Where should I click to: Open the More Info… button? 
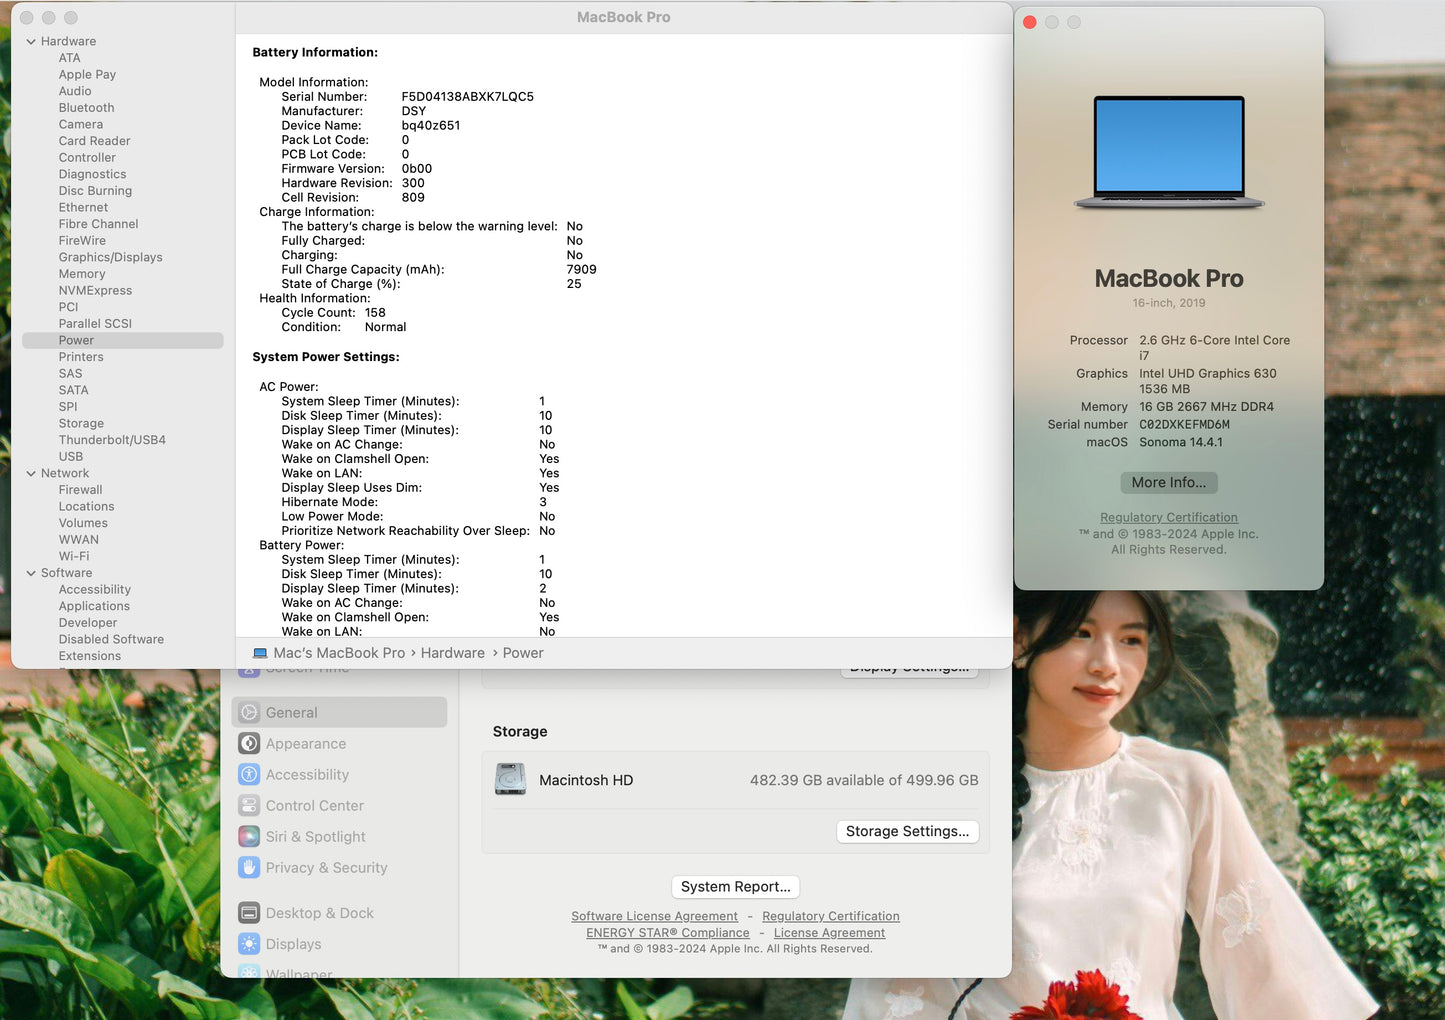click(x=1168, y=483)
